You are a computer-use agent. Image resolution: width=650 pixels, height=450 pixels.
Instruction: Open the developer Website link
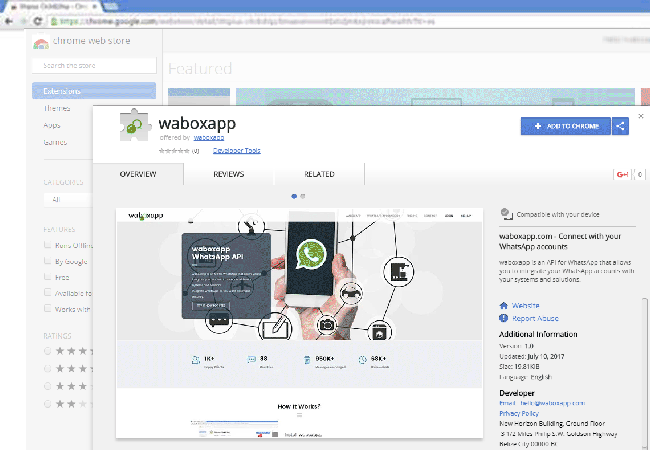pos(526,306)
